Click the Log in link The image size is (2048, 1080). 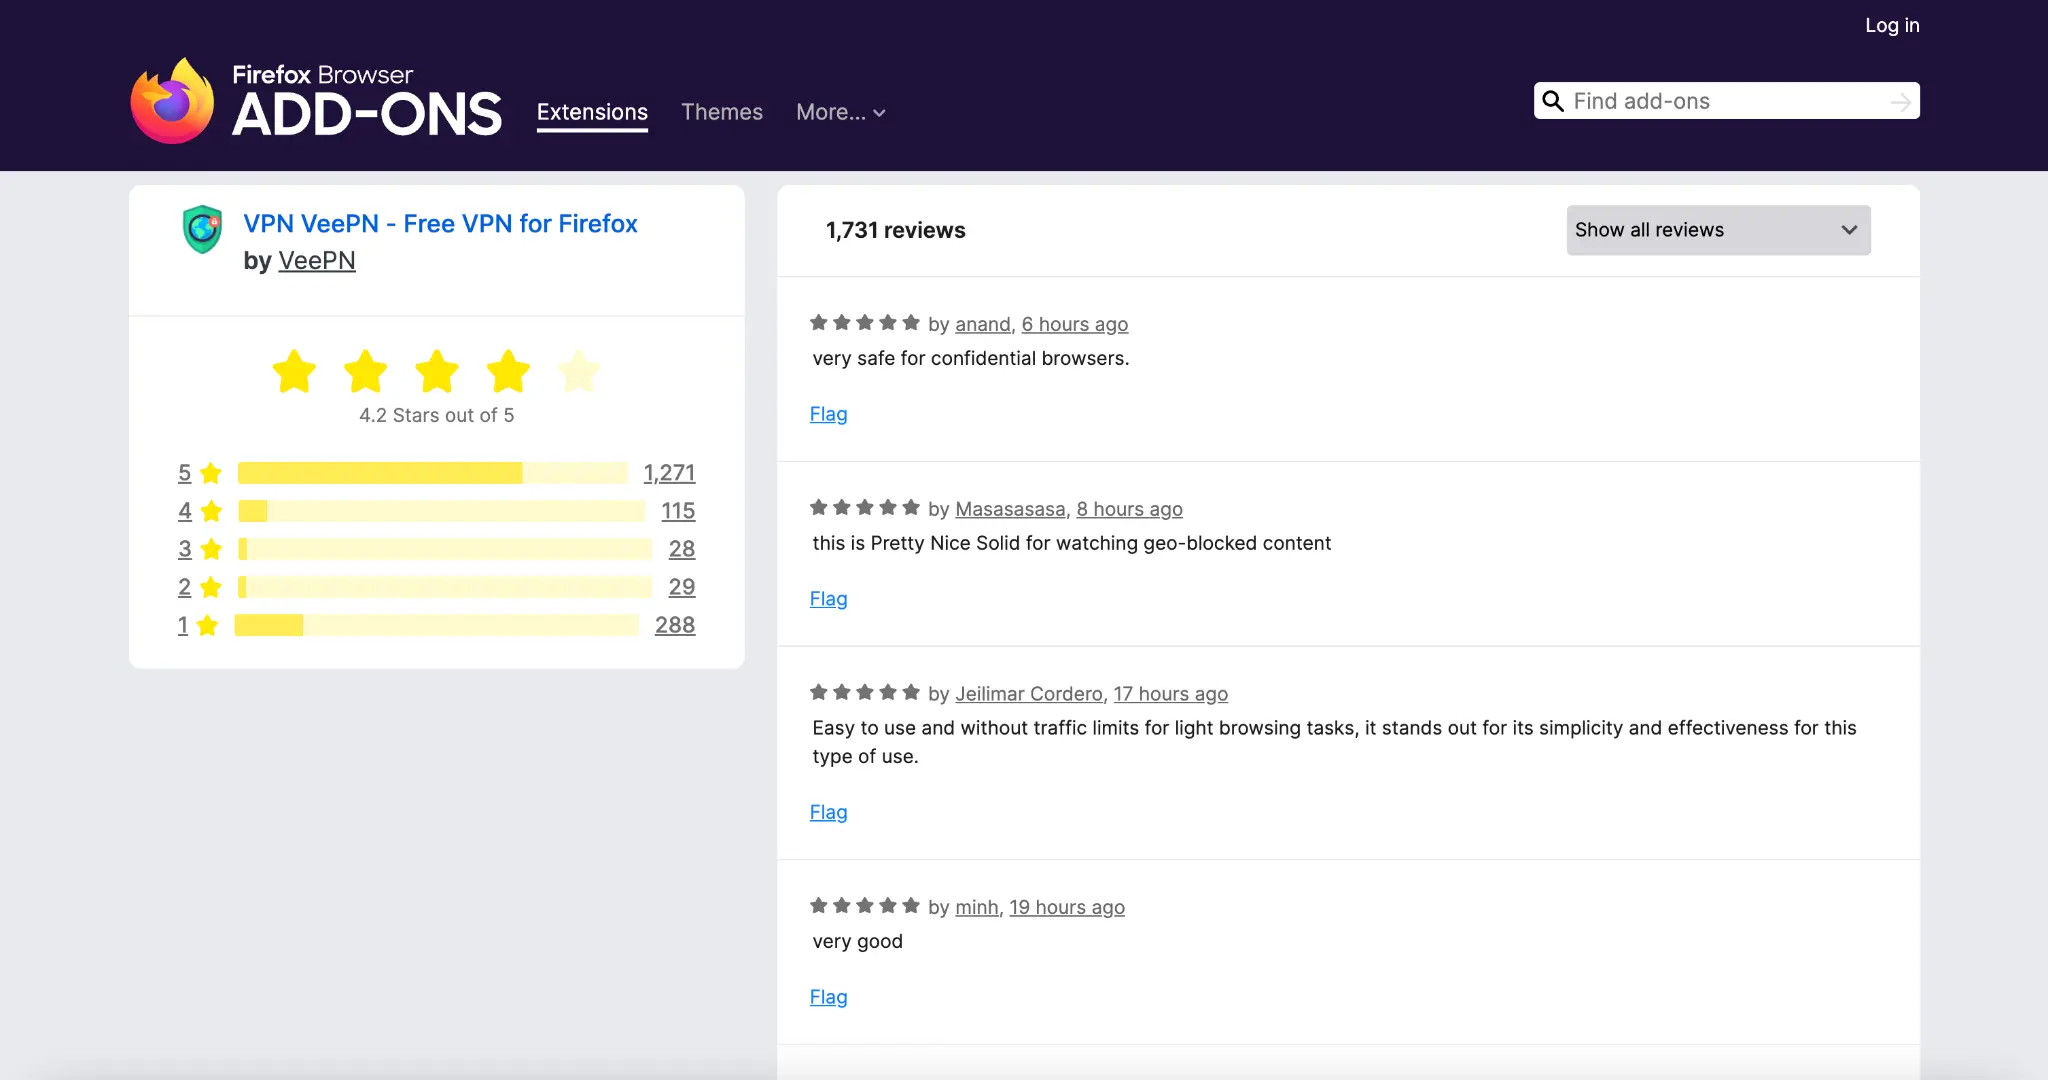click(1891, 25)
